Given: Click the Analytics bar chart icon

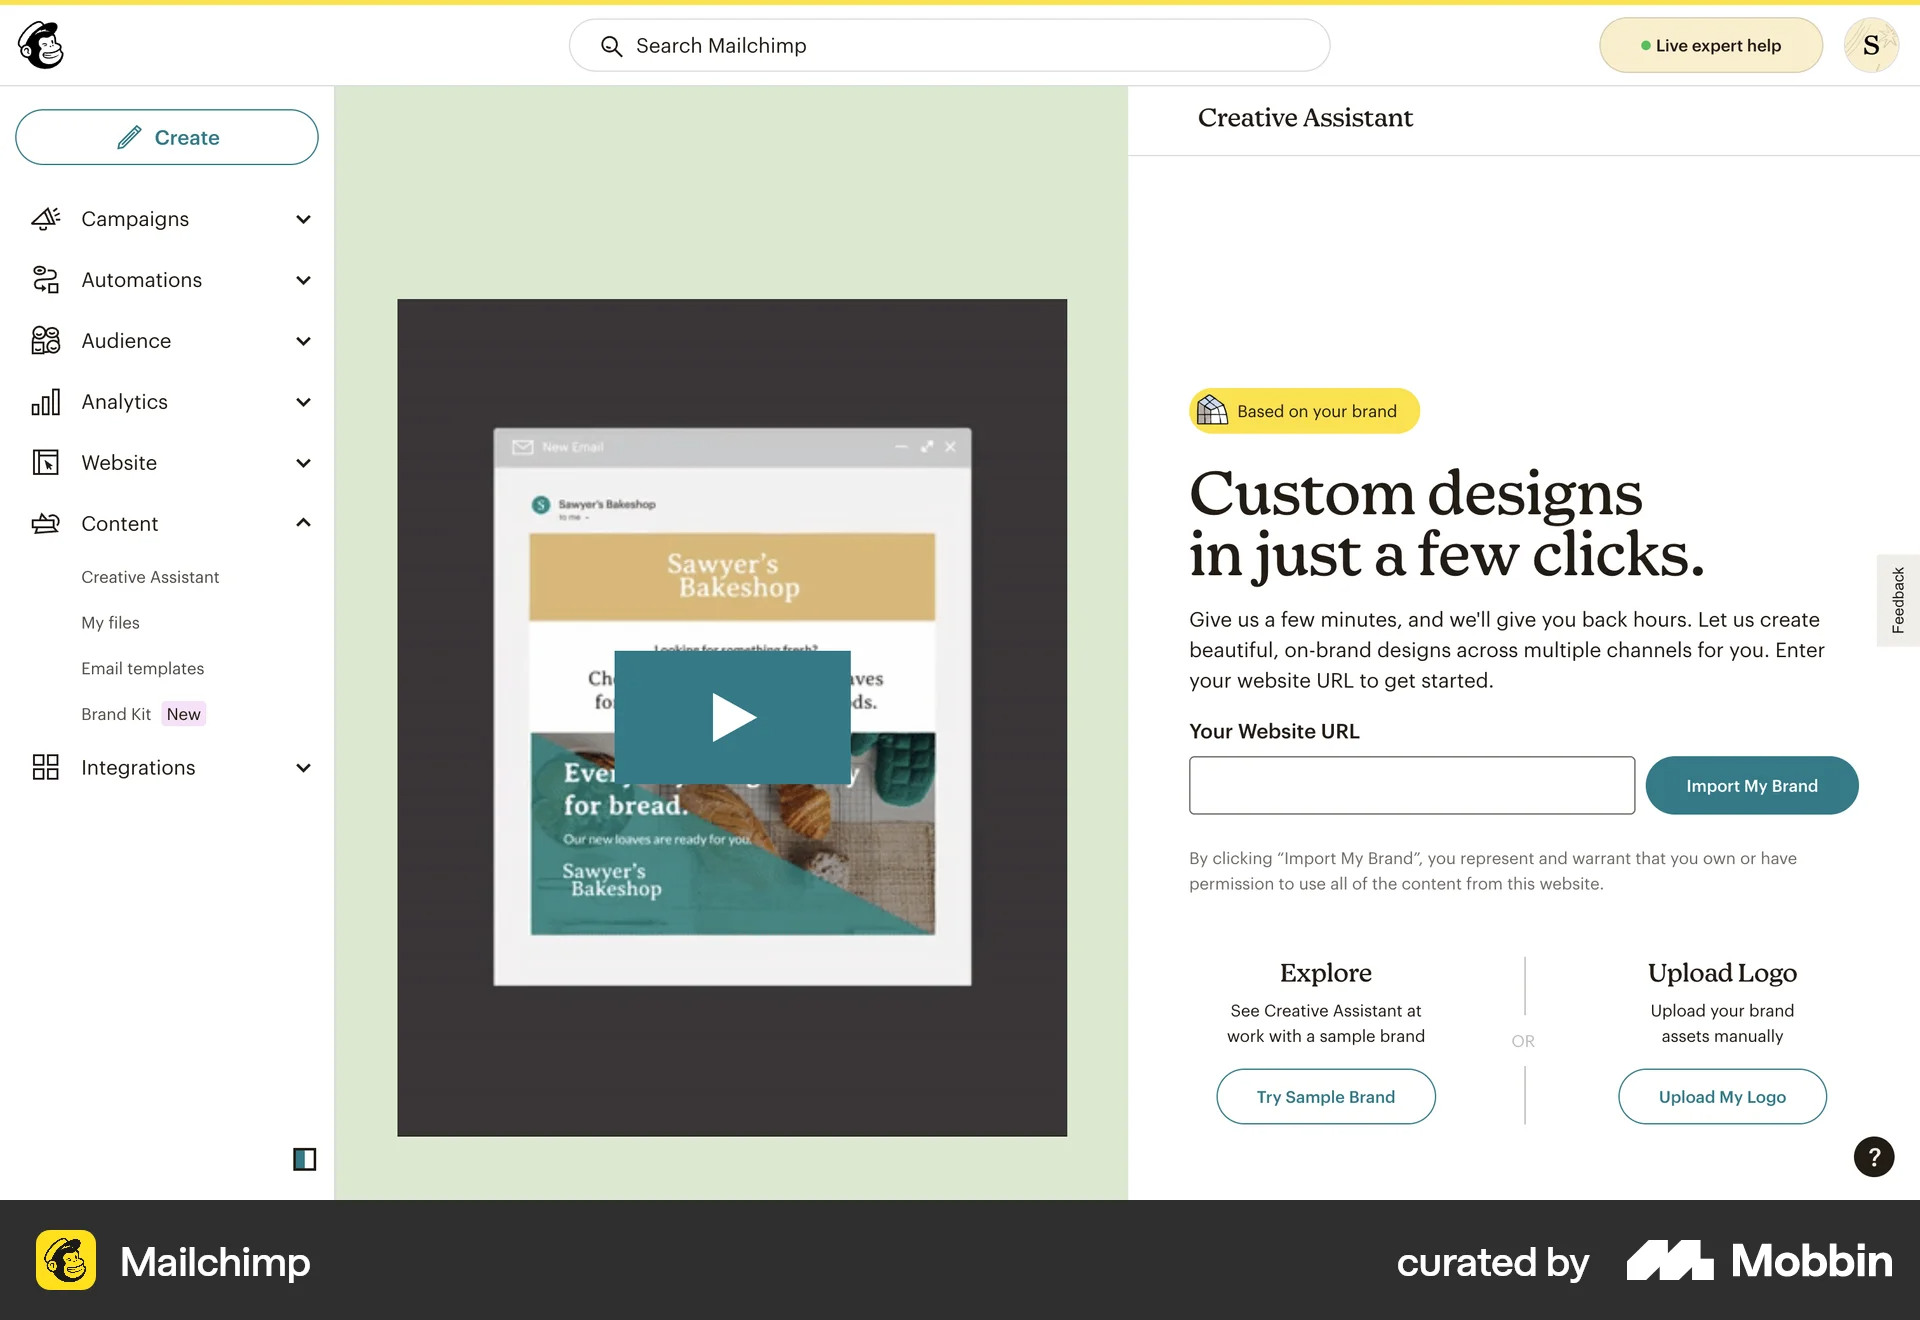Looking at the screenshot, I should 46,402.
